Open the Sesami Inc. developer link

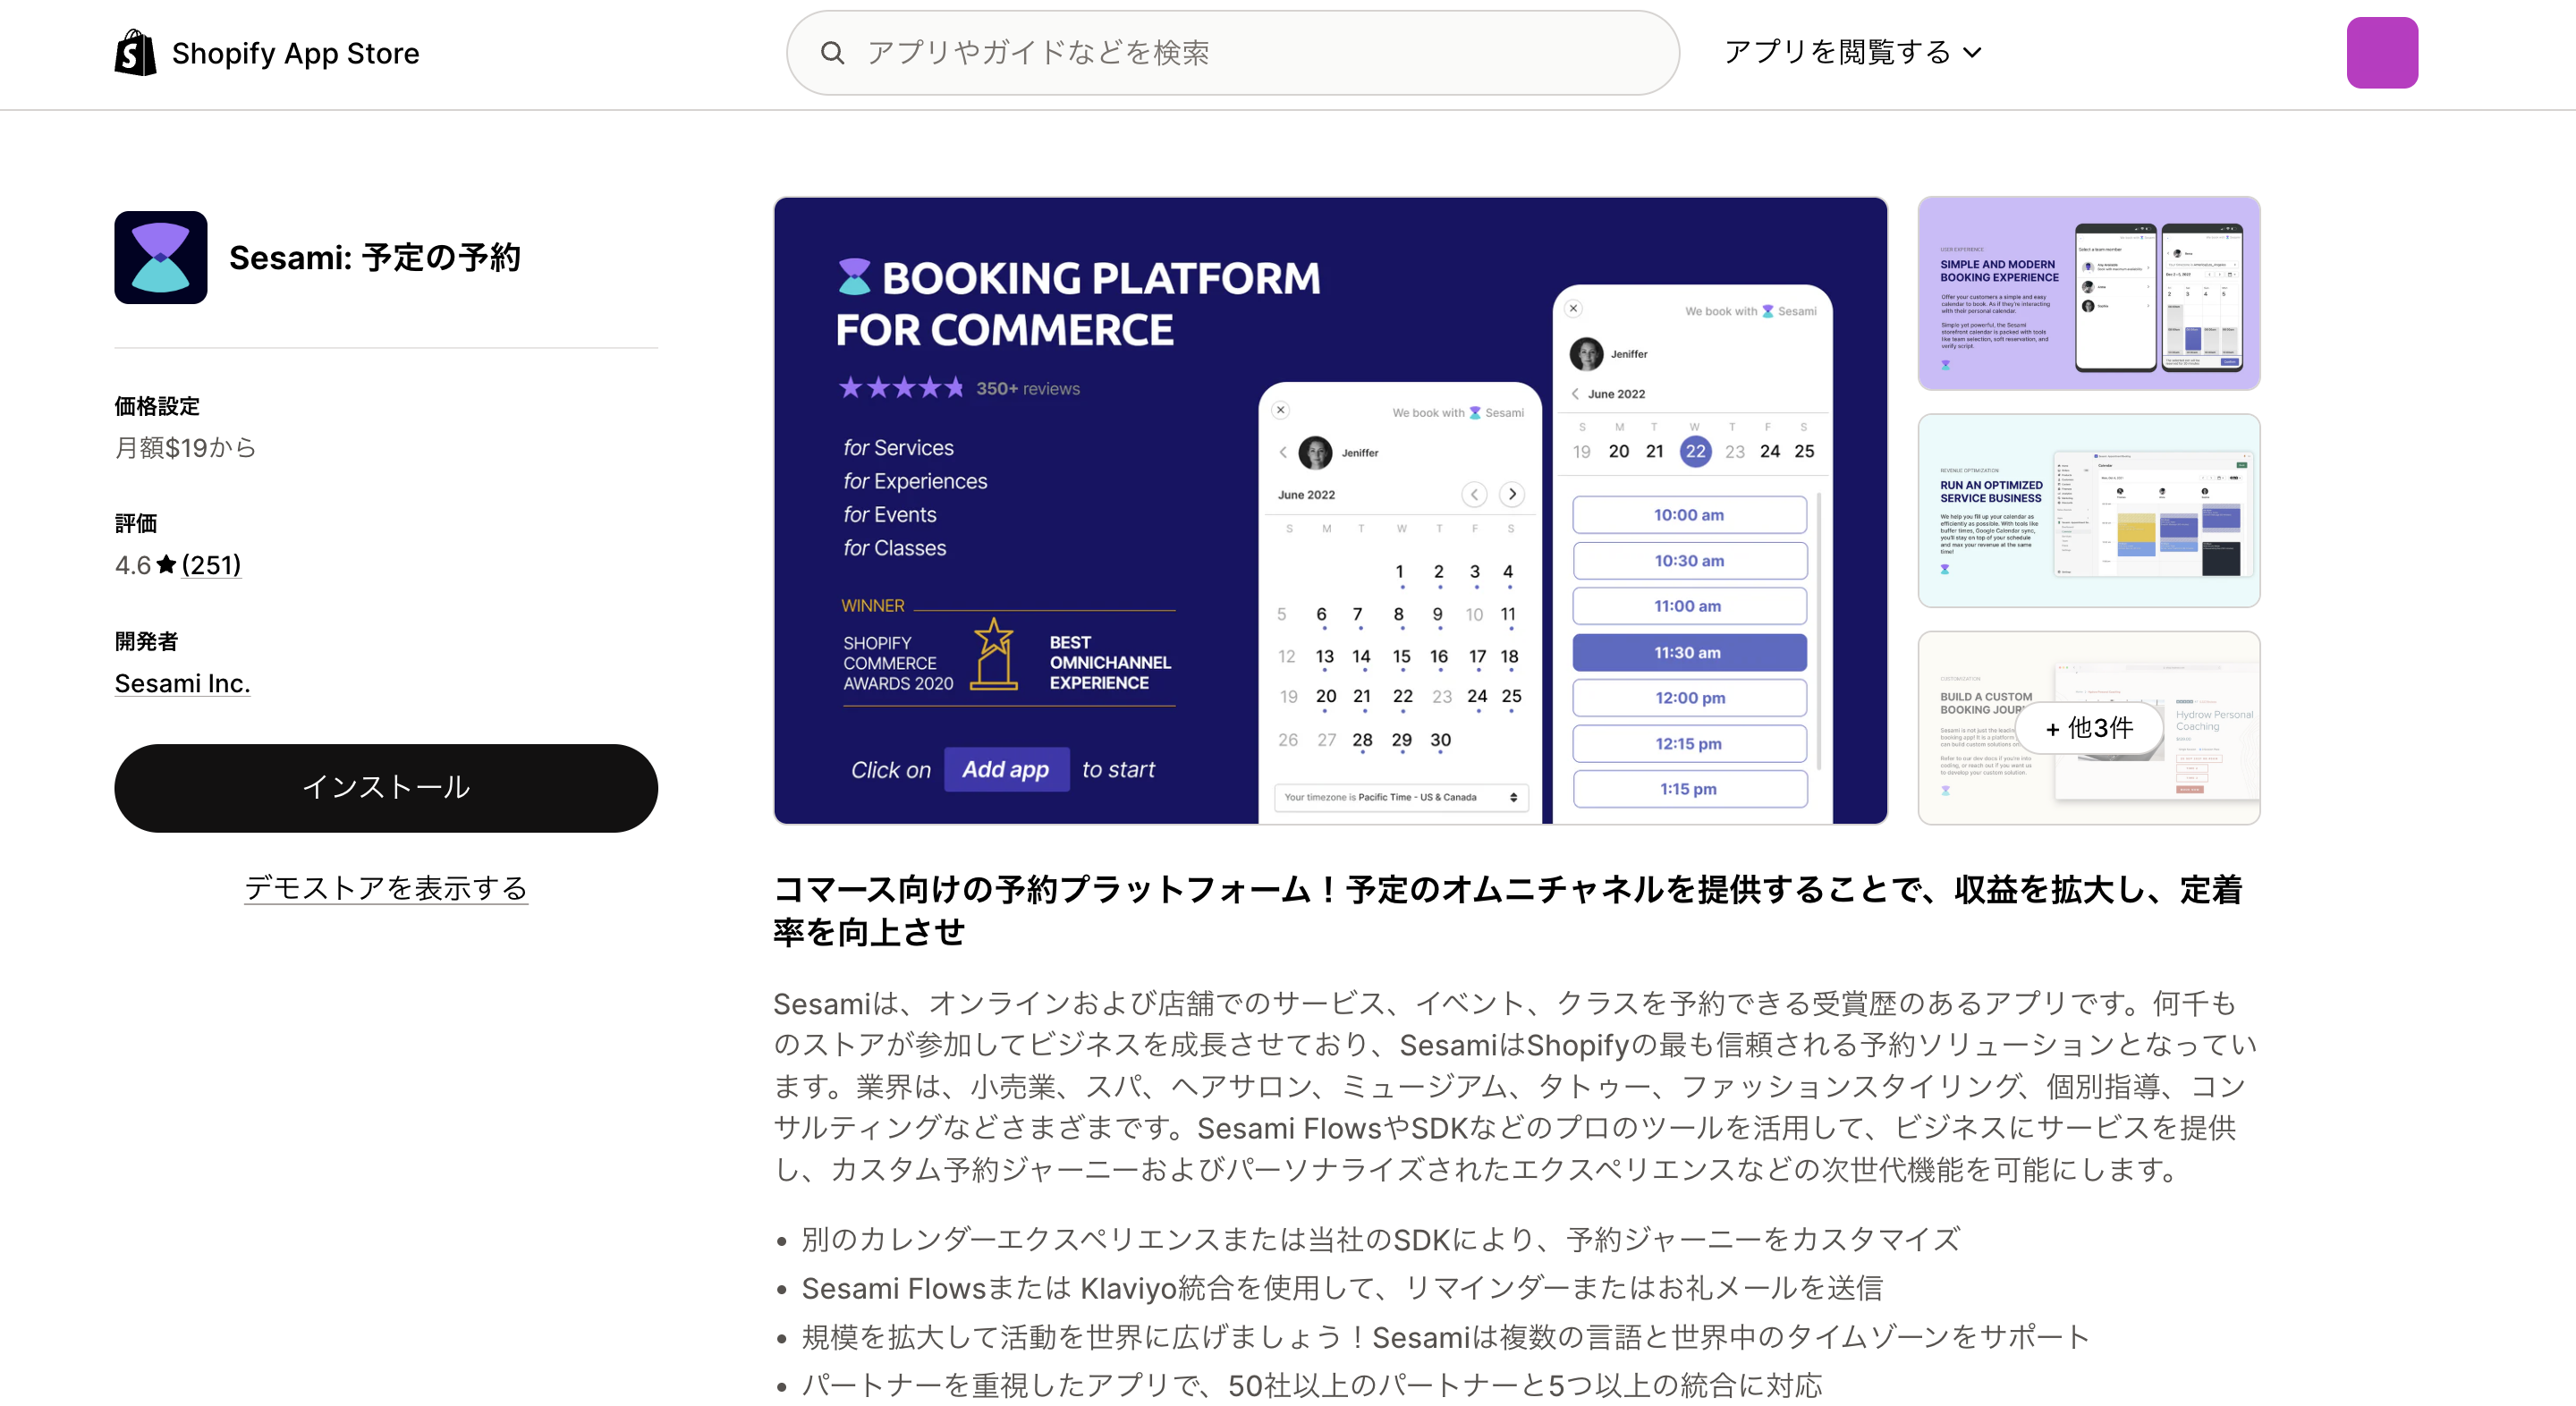tap(182, 683)
